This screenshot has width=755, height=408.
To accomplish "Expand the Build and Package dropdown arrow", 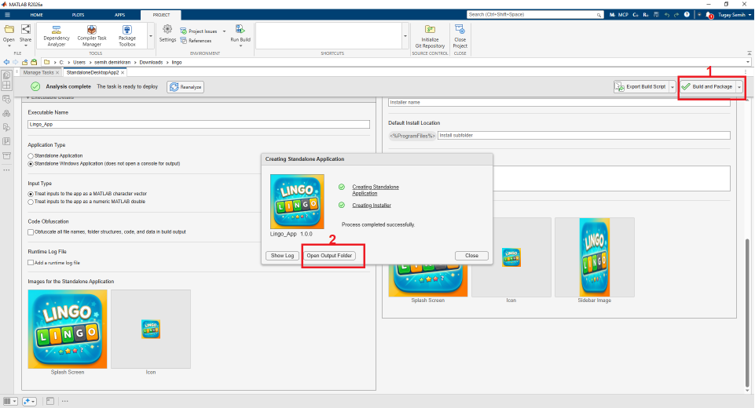I will coord(739,87).
